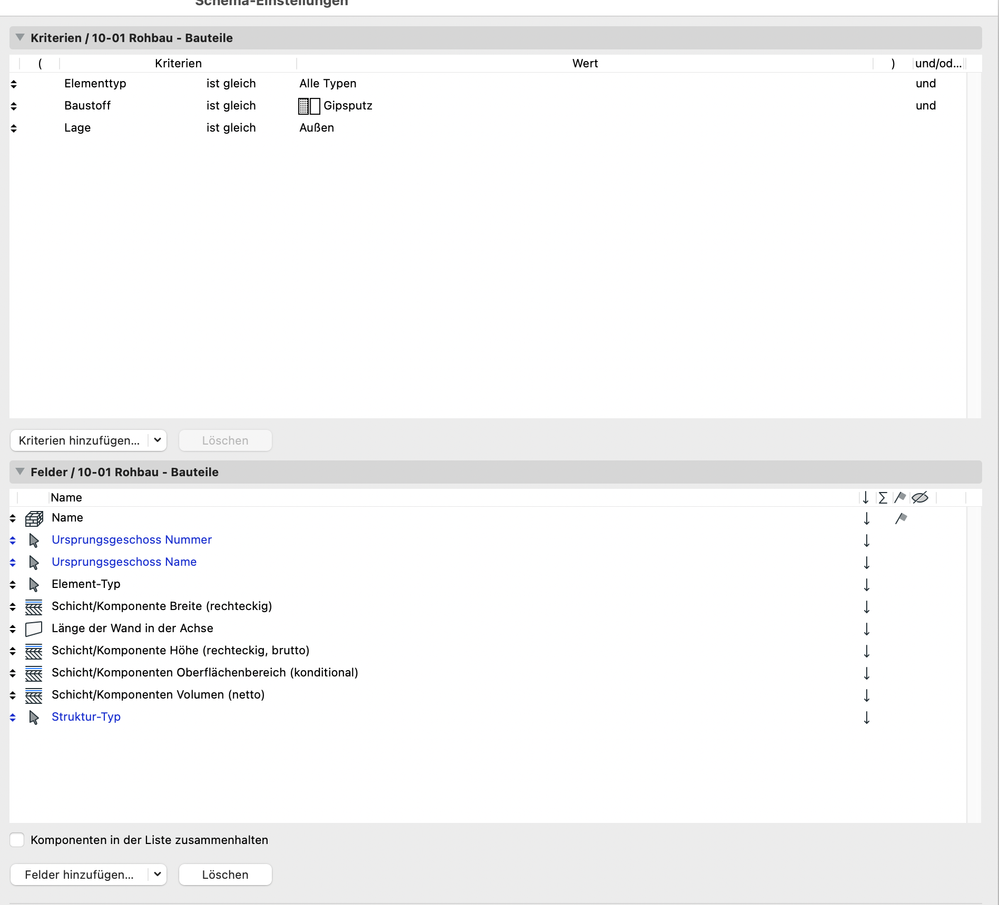Click the layer icon beside Schicht/Komponente Breite

(34, 607)
